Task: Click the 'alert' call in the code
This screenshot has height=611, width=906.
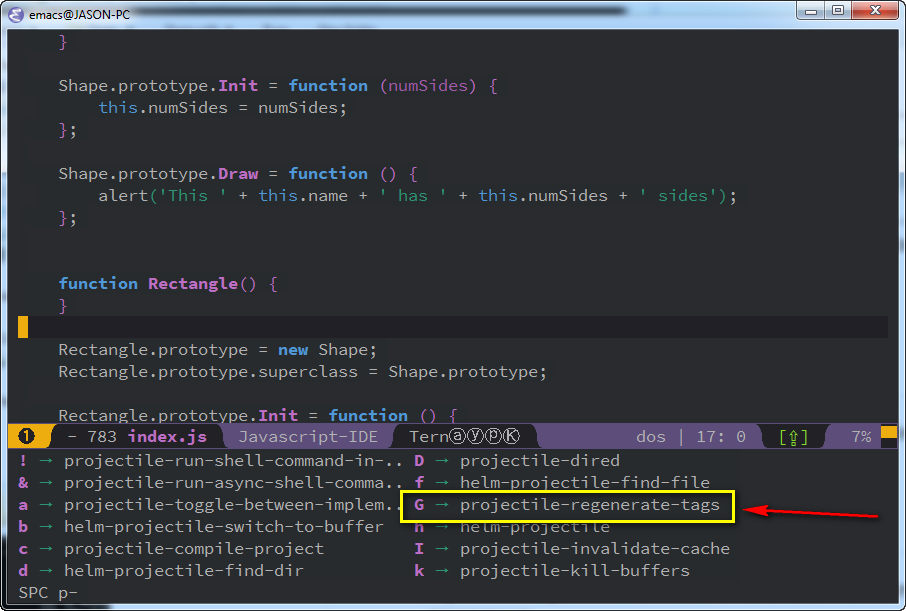Action: click(x=123, y=195)
